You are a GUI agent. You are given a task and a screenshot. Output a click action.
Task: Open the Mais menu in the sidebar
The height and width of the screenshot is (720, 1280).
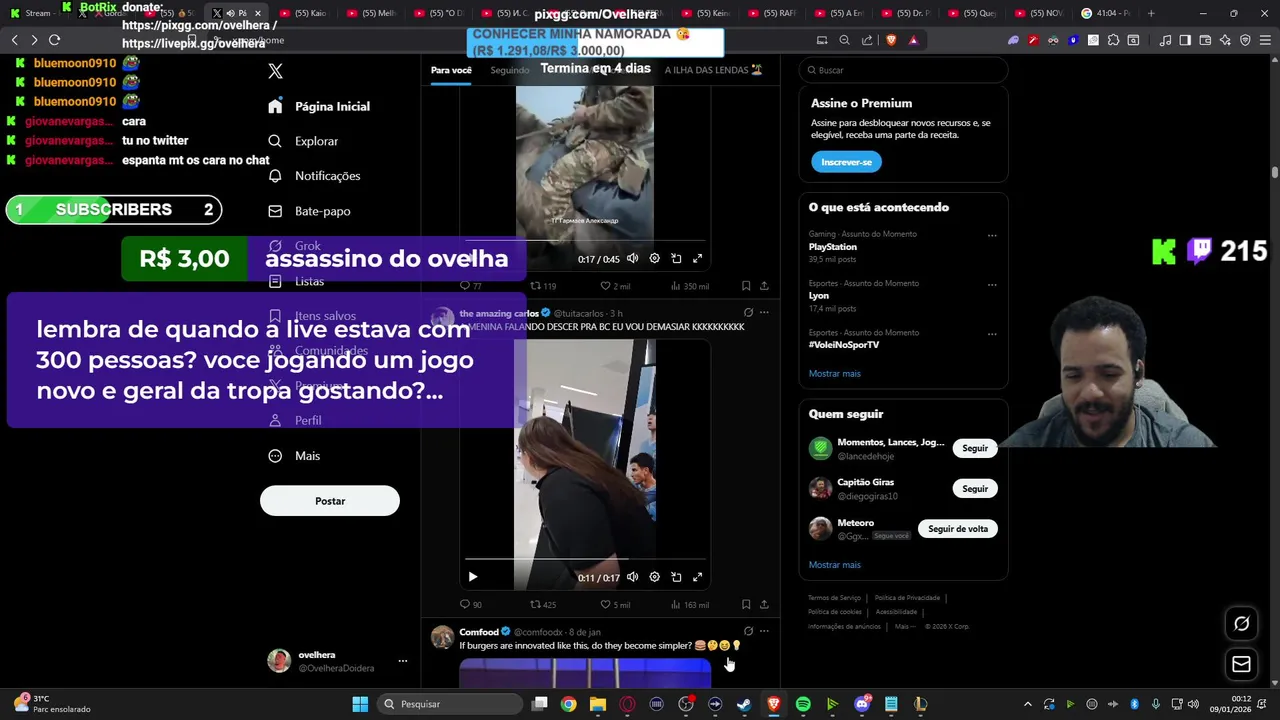(294, 456)
